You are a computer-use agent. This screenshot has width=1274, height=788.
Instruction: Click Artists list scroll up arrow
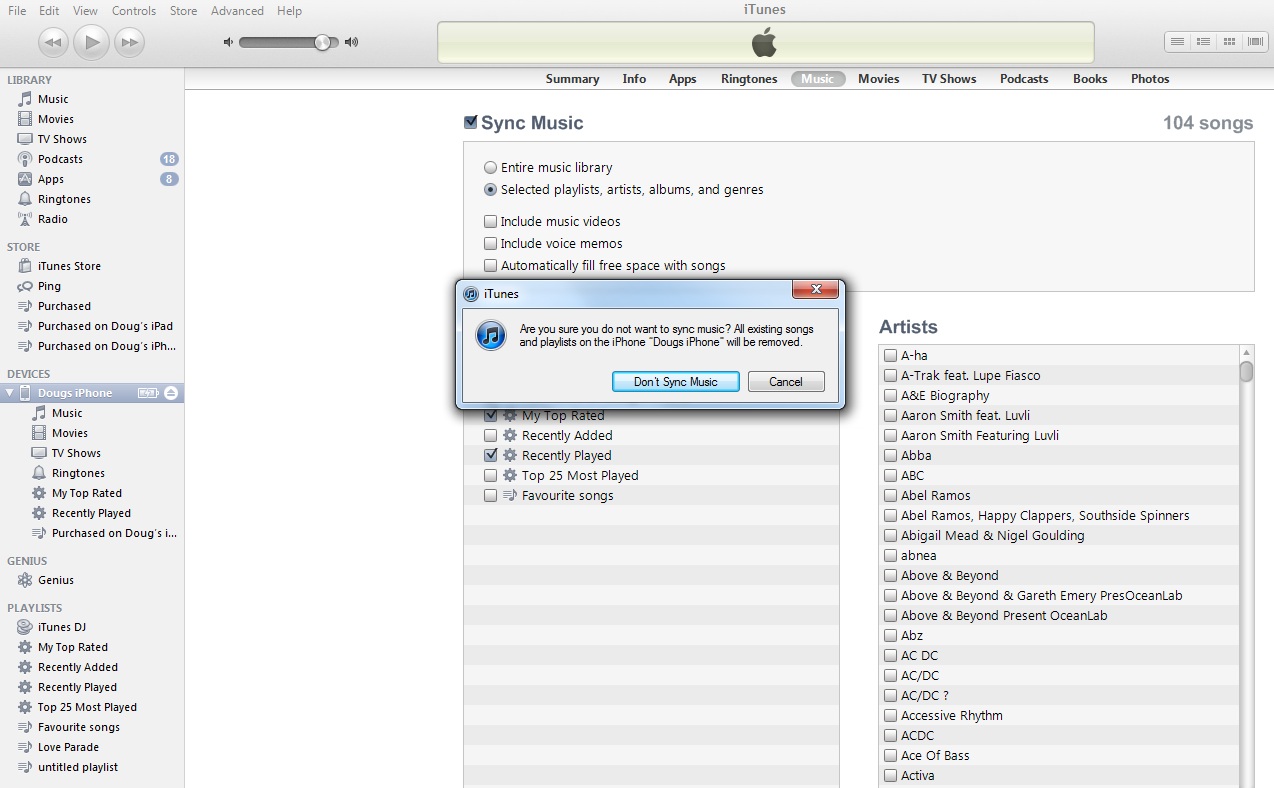1246,353
